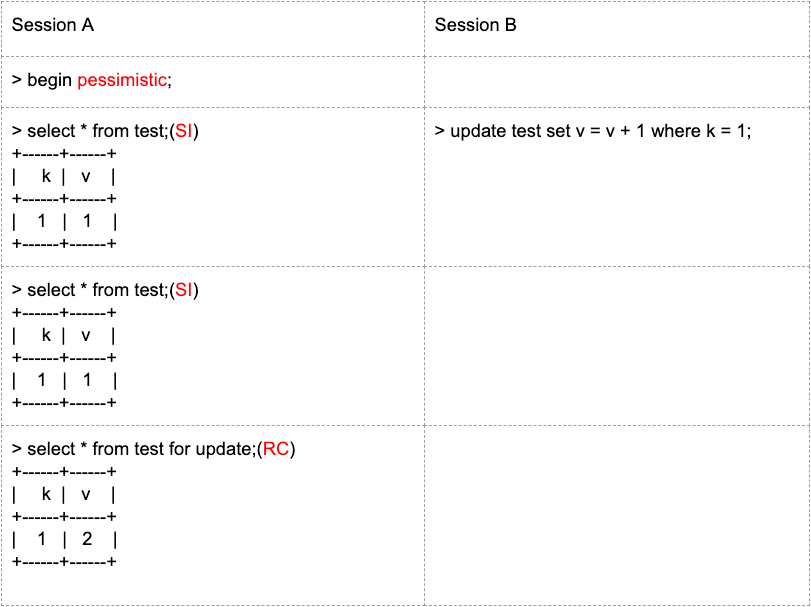Click the empty Session B cell beside "begin pessimistic"

coord(617,81)
